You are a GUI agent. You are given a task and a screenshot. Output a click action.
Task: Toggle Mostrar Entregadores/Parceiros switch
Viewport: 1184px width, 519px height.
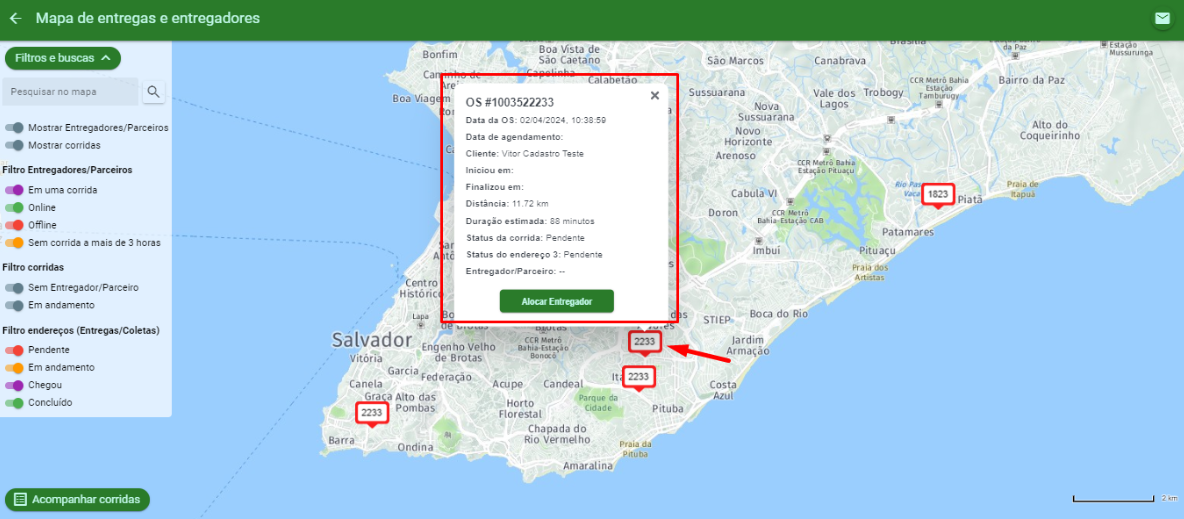(x=14, y=128)
